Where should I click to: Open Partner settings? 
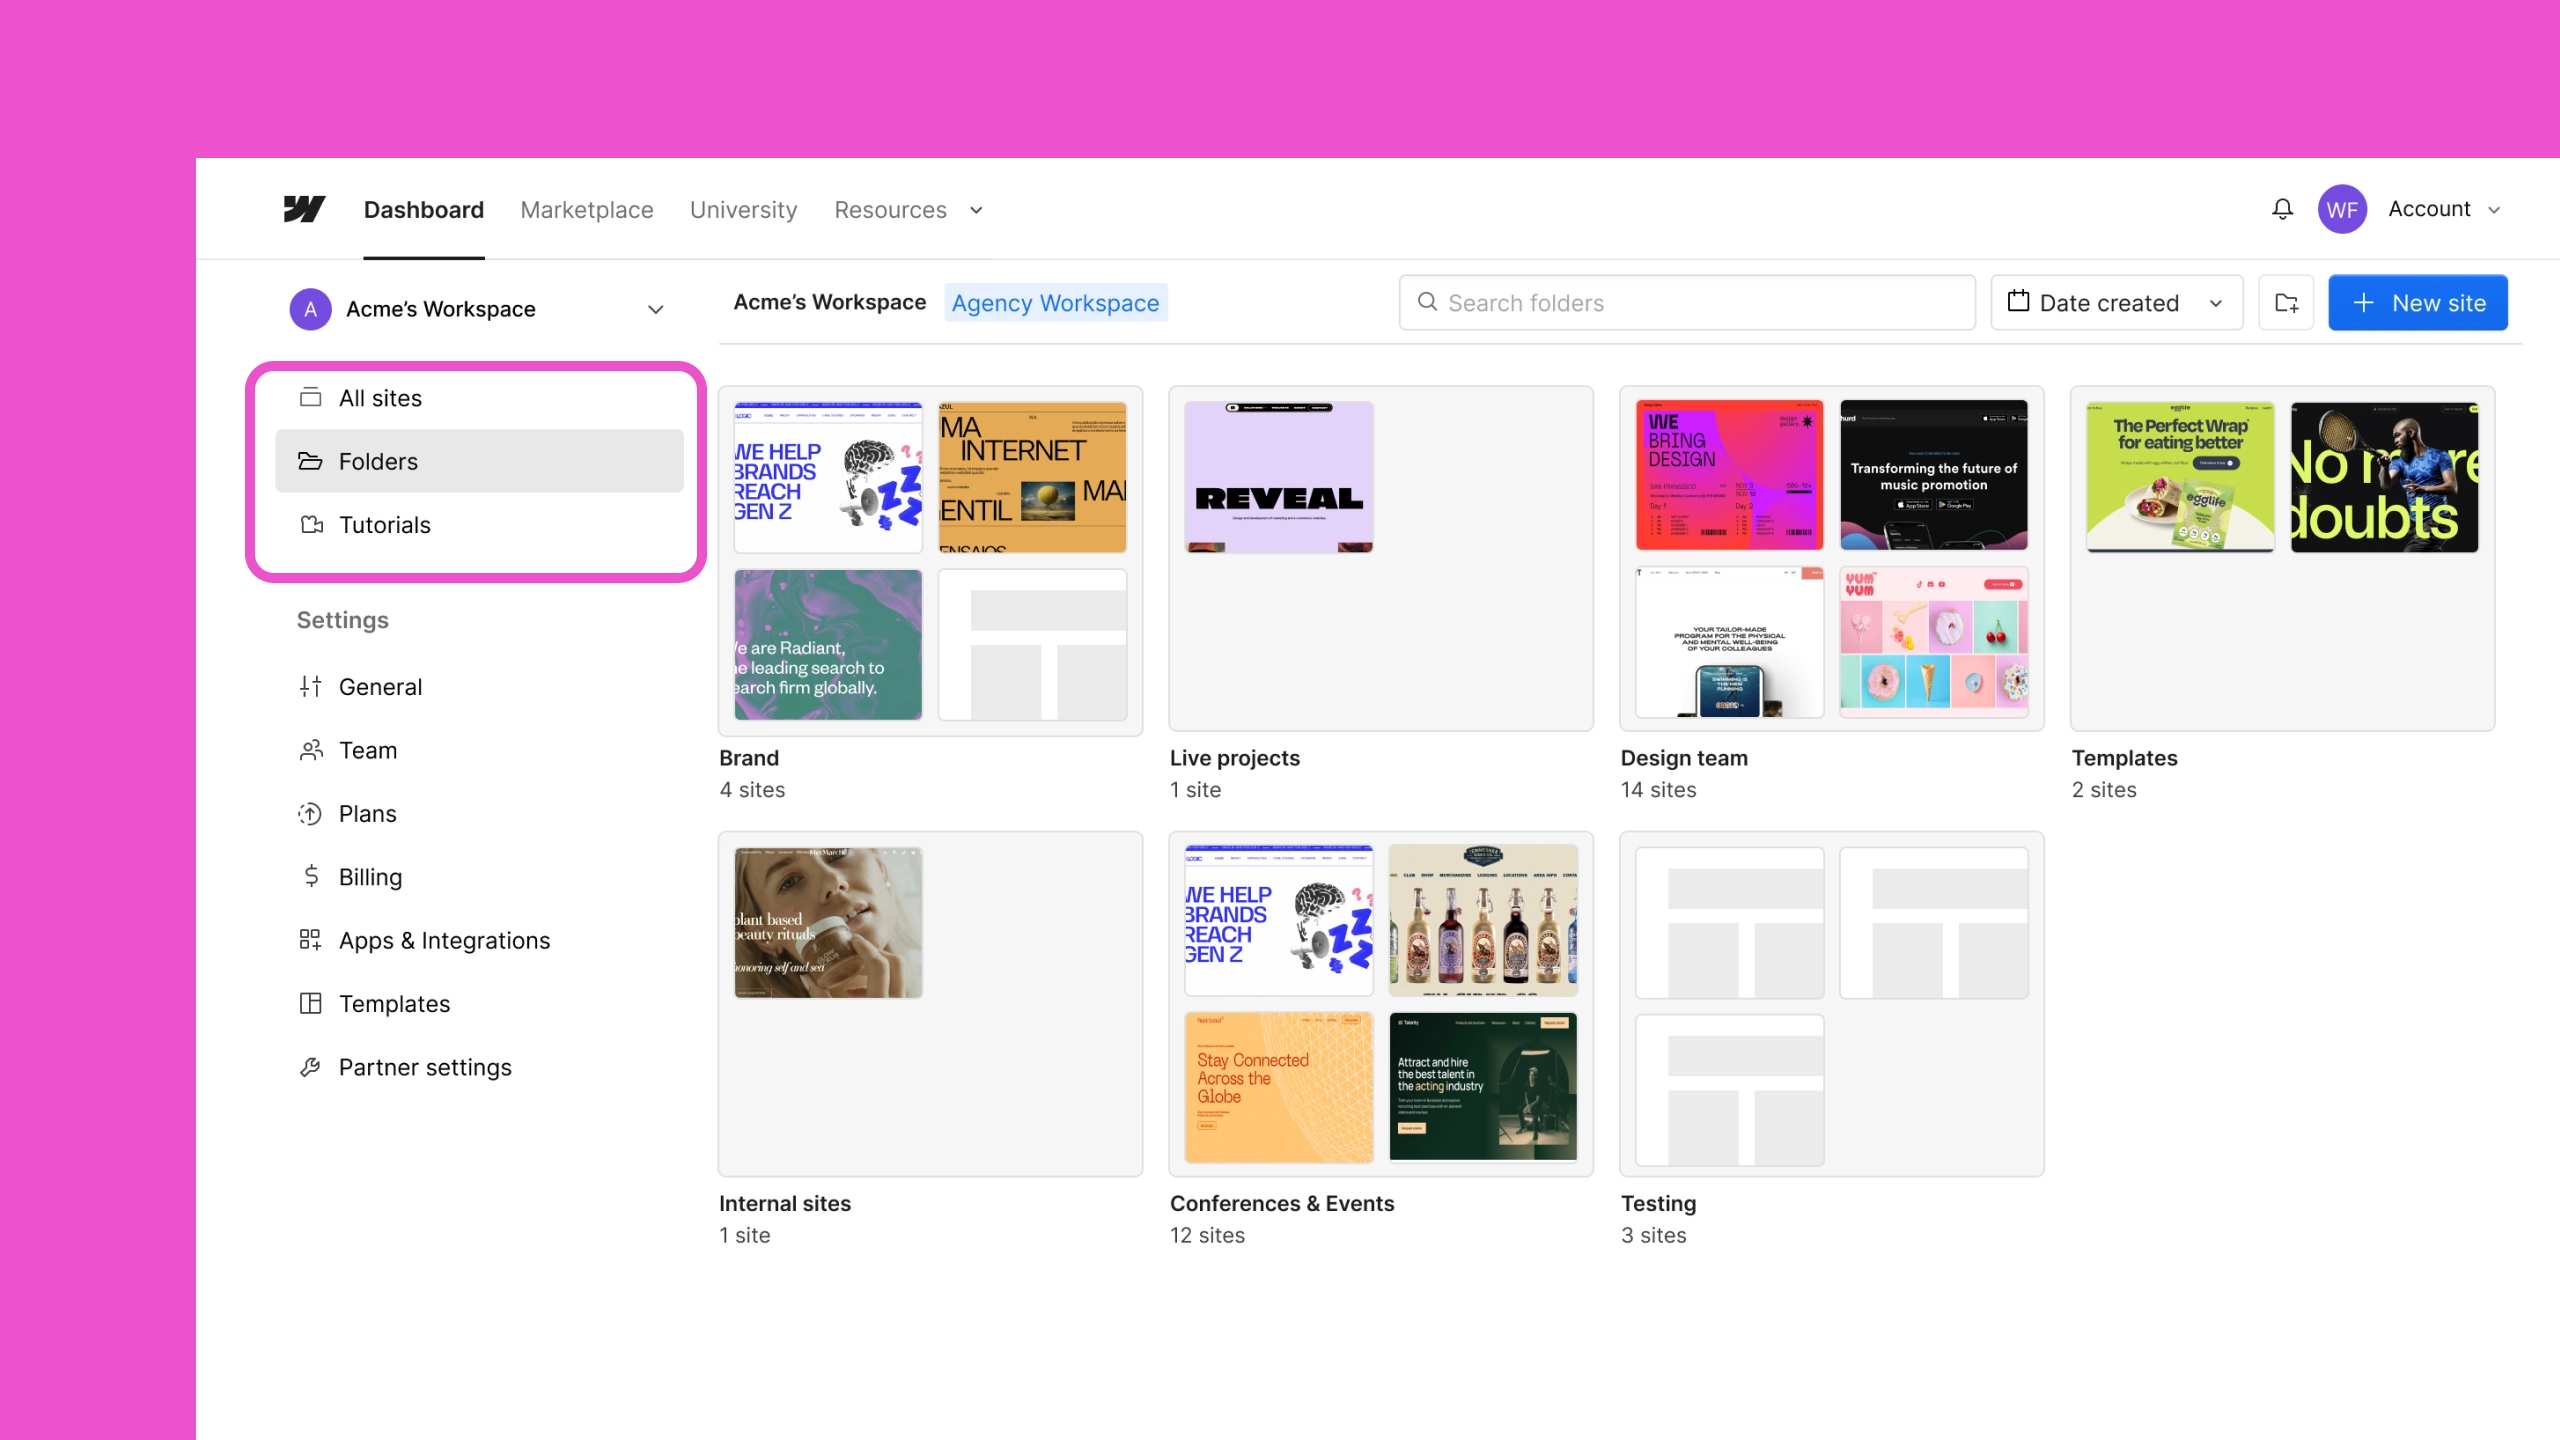click(x=424, y=1067)
